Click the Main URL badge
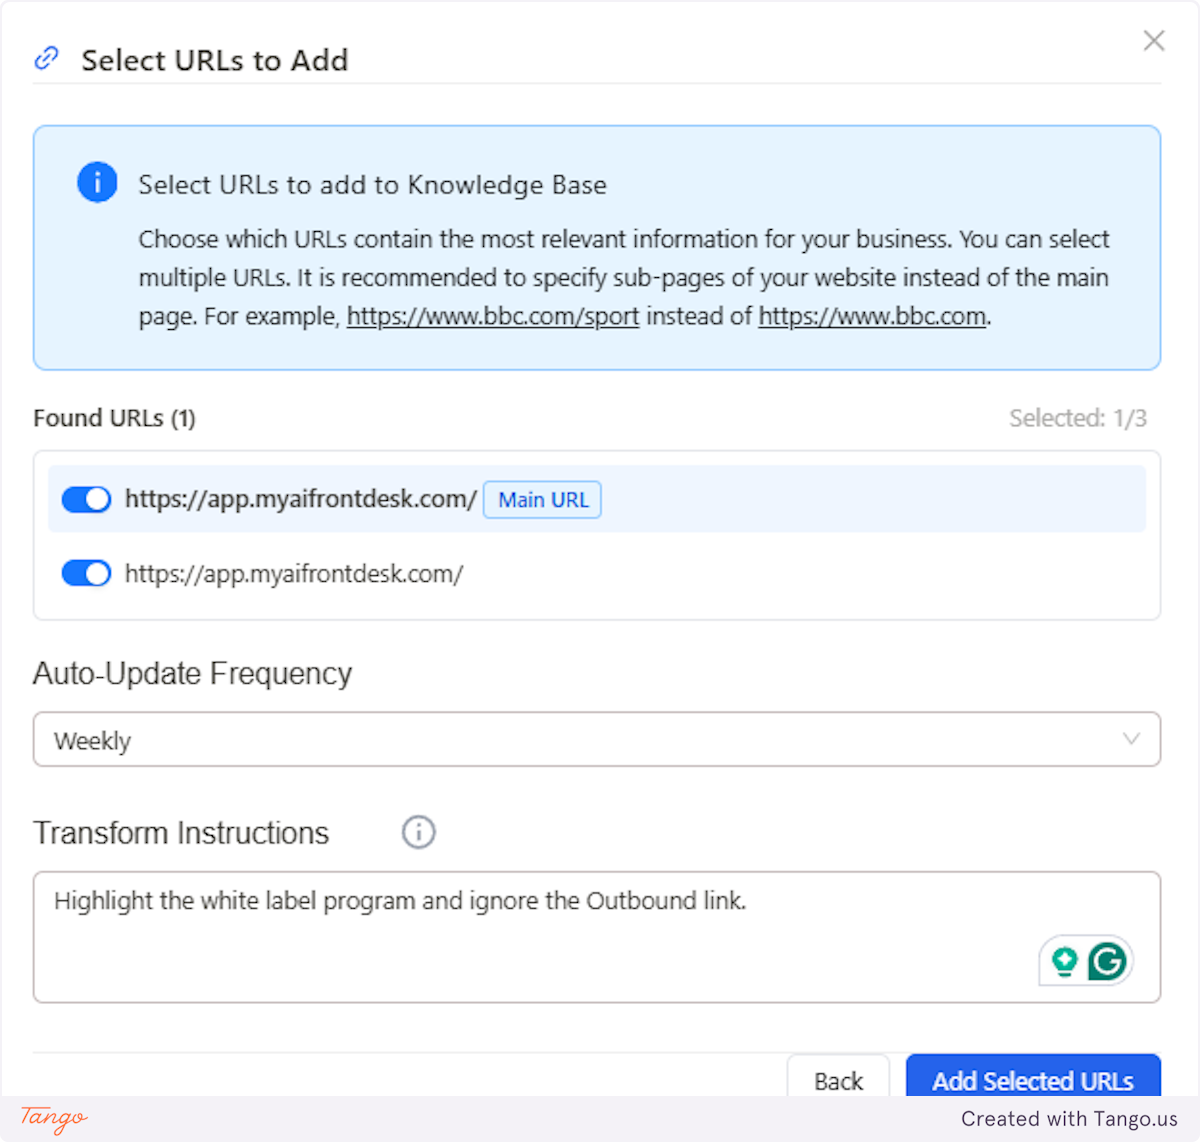 [542, 499]
